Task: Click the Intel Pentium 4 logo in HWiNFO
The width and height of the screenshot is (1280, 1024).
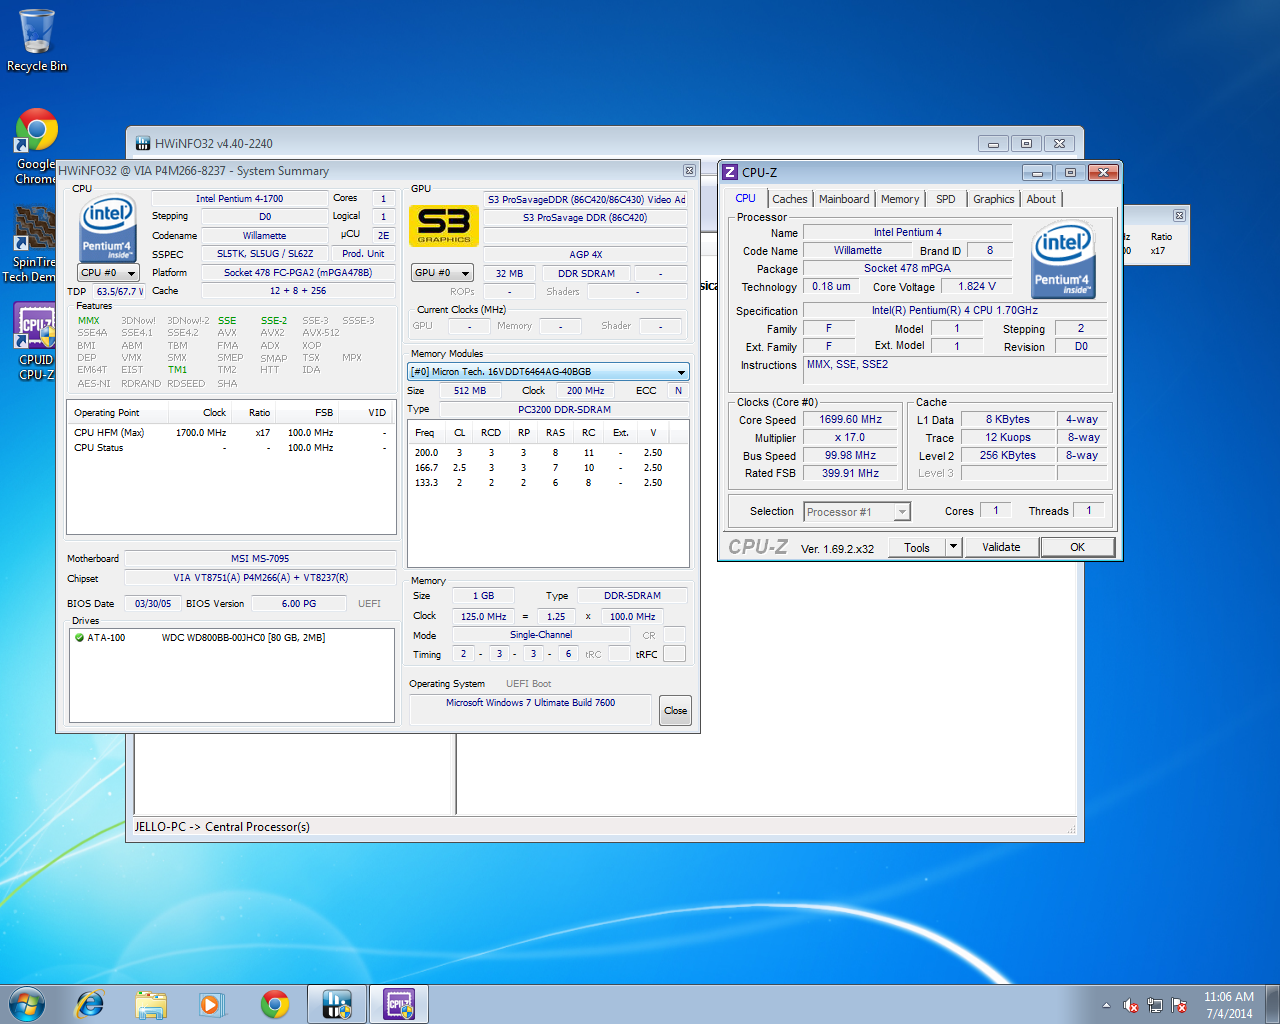Action: tap(107, 228)
